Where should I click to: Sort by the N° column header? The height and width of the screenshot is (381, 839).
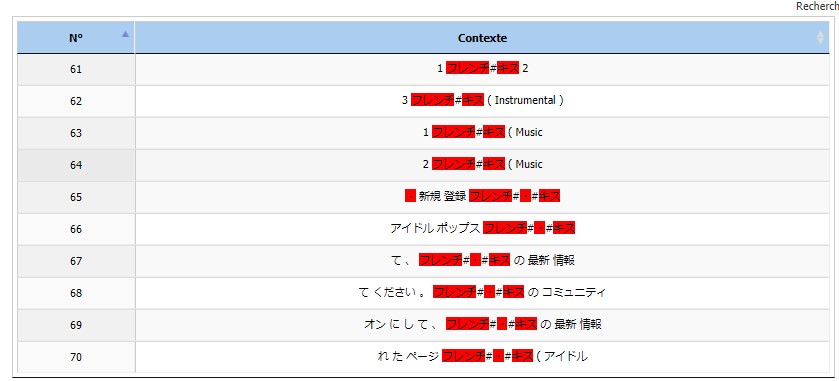[76, 38]
